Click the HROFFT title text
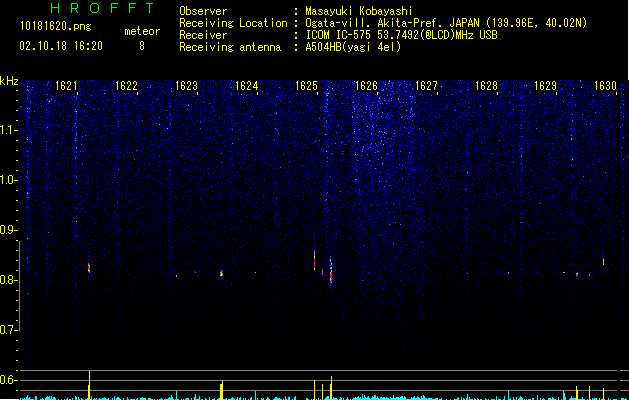Screen dimensions: 629x400 pos(102,8)
